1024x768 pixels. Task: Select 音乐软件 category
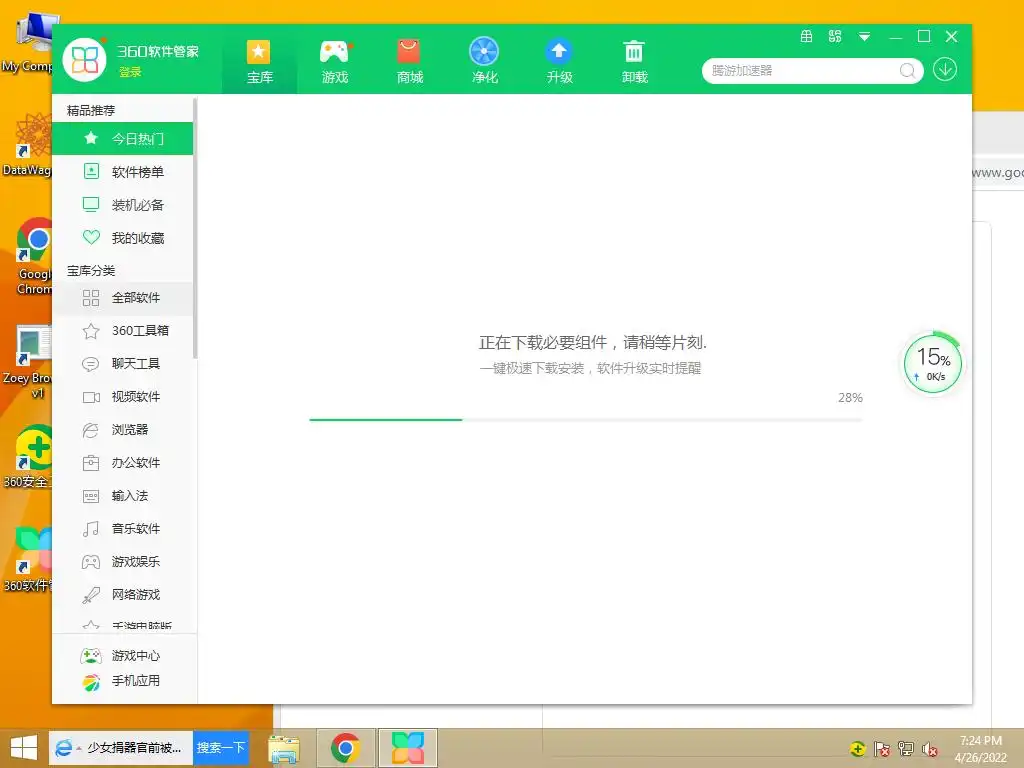pyautogui.click(x=122, y=528)
